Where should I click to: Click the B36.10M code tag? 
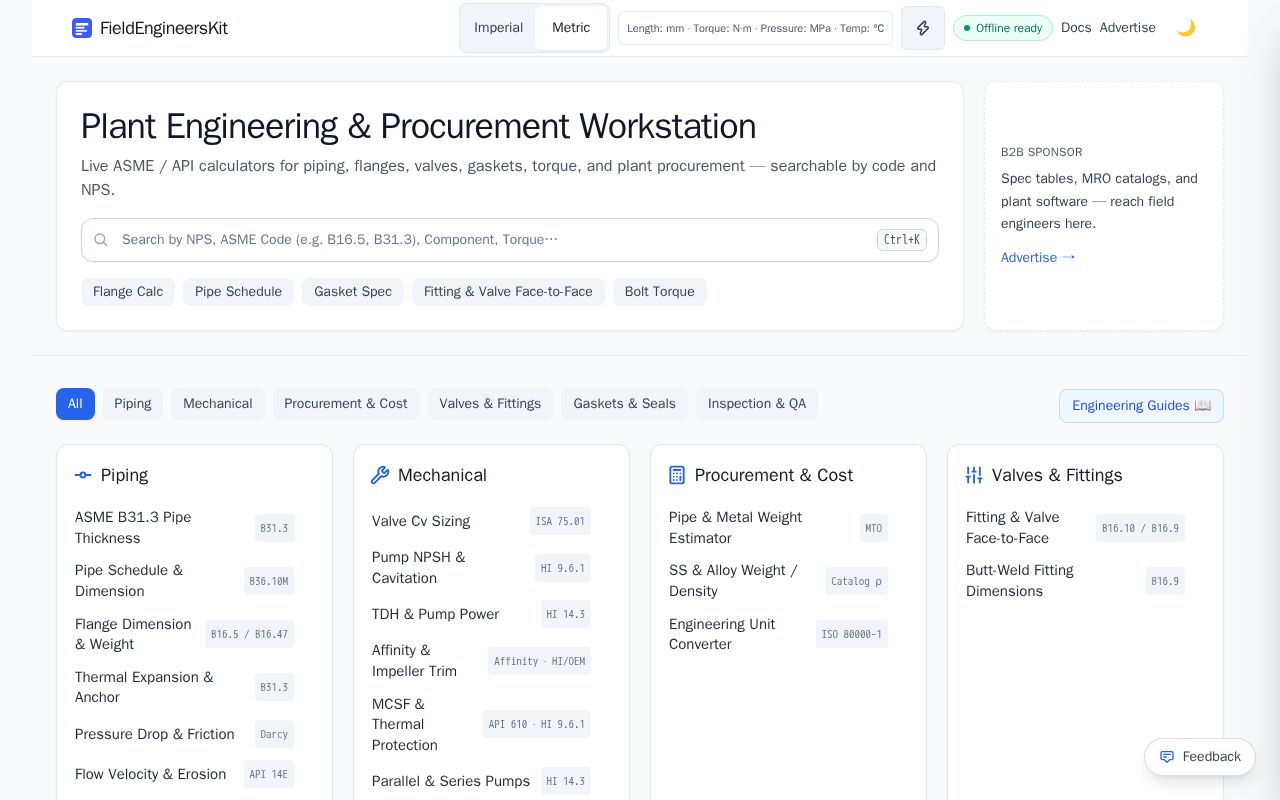269,581
